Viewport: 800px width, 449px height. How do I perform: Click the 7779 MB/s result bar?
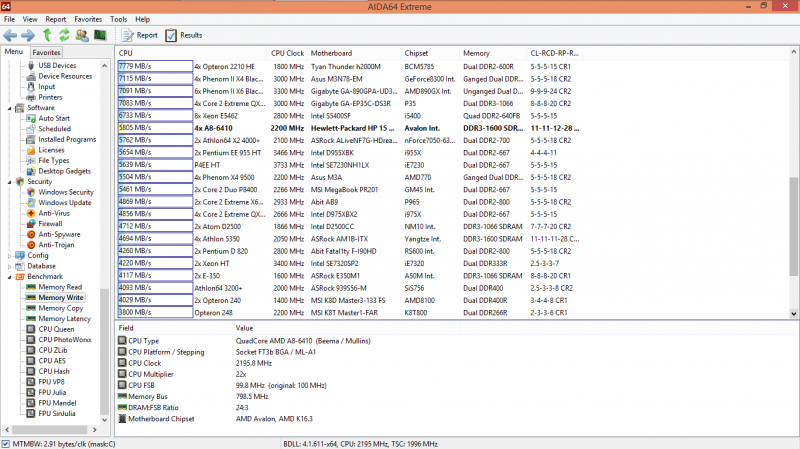click(155, 66)
